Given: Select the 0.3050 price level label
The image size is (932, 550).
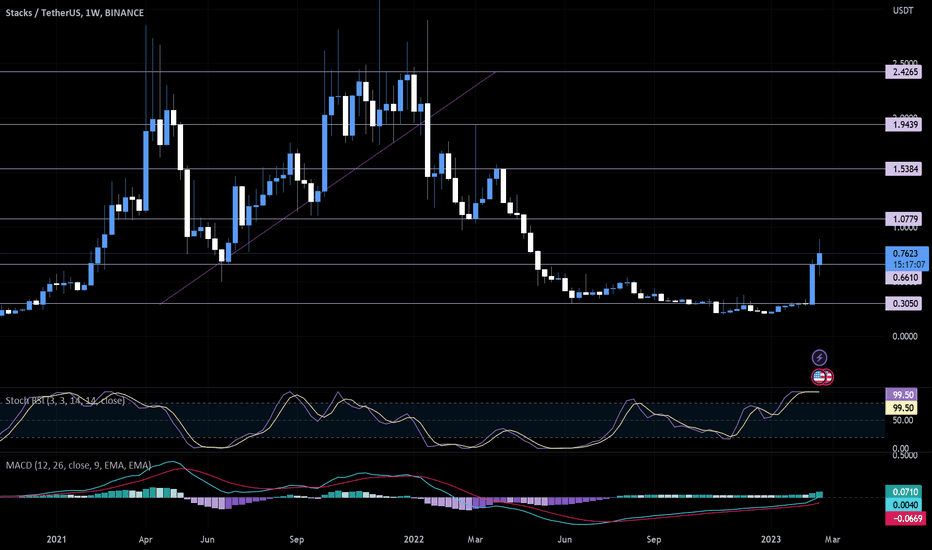Looking at the screenshot, I should (903, 303).
